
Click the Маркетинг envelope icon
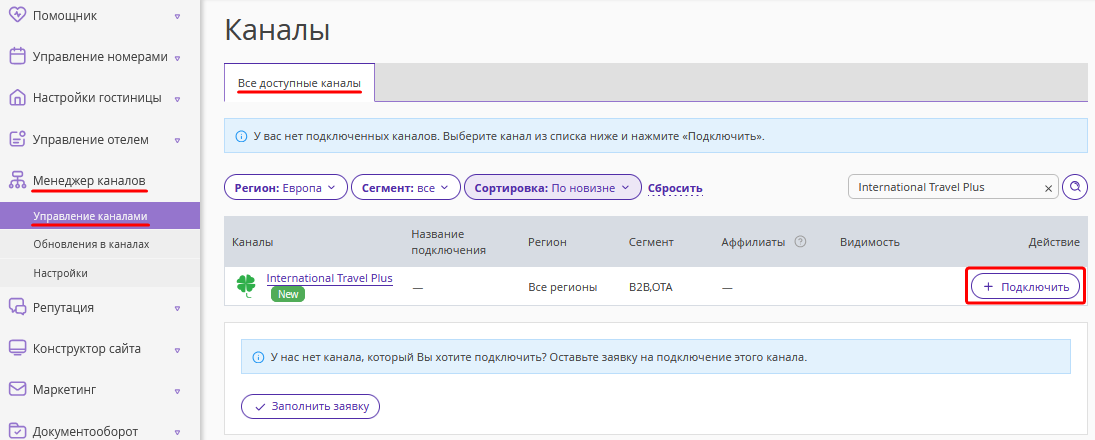(x=17, y=389)
